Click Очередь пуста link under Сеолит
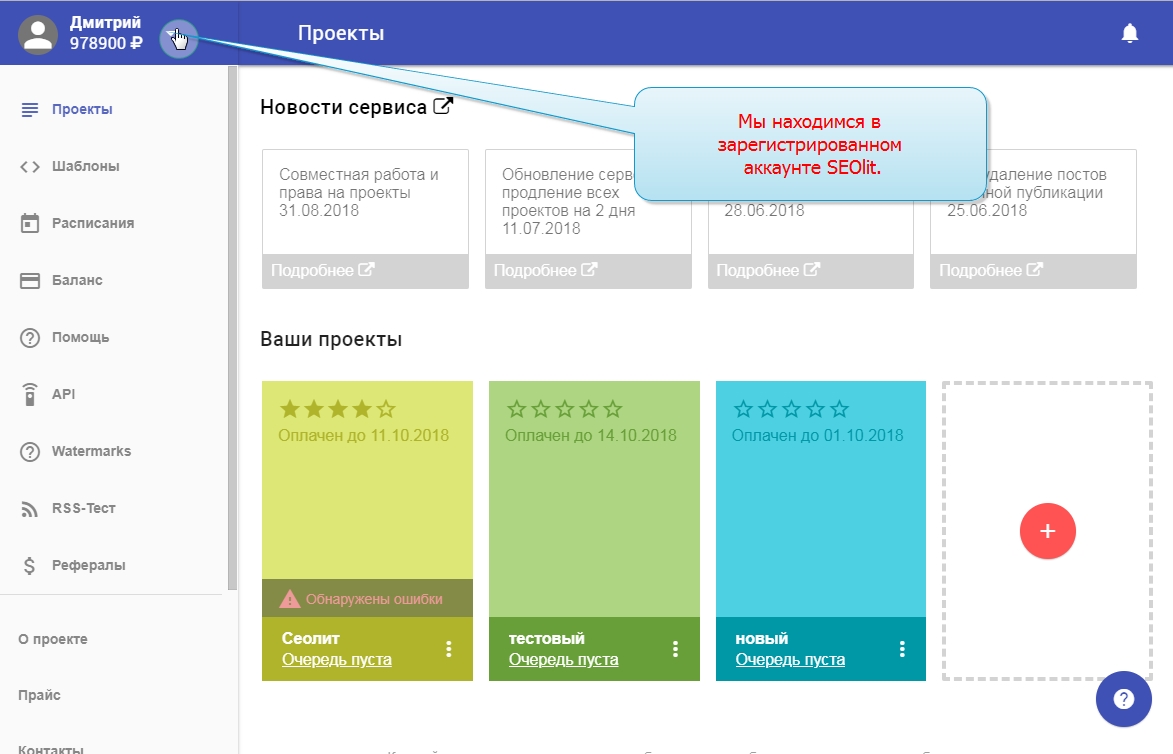Viewport: 1173px width, 754px height. pos(337,660)
